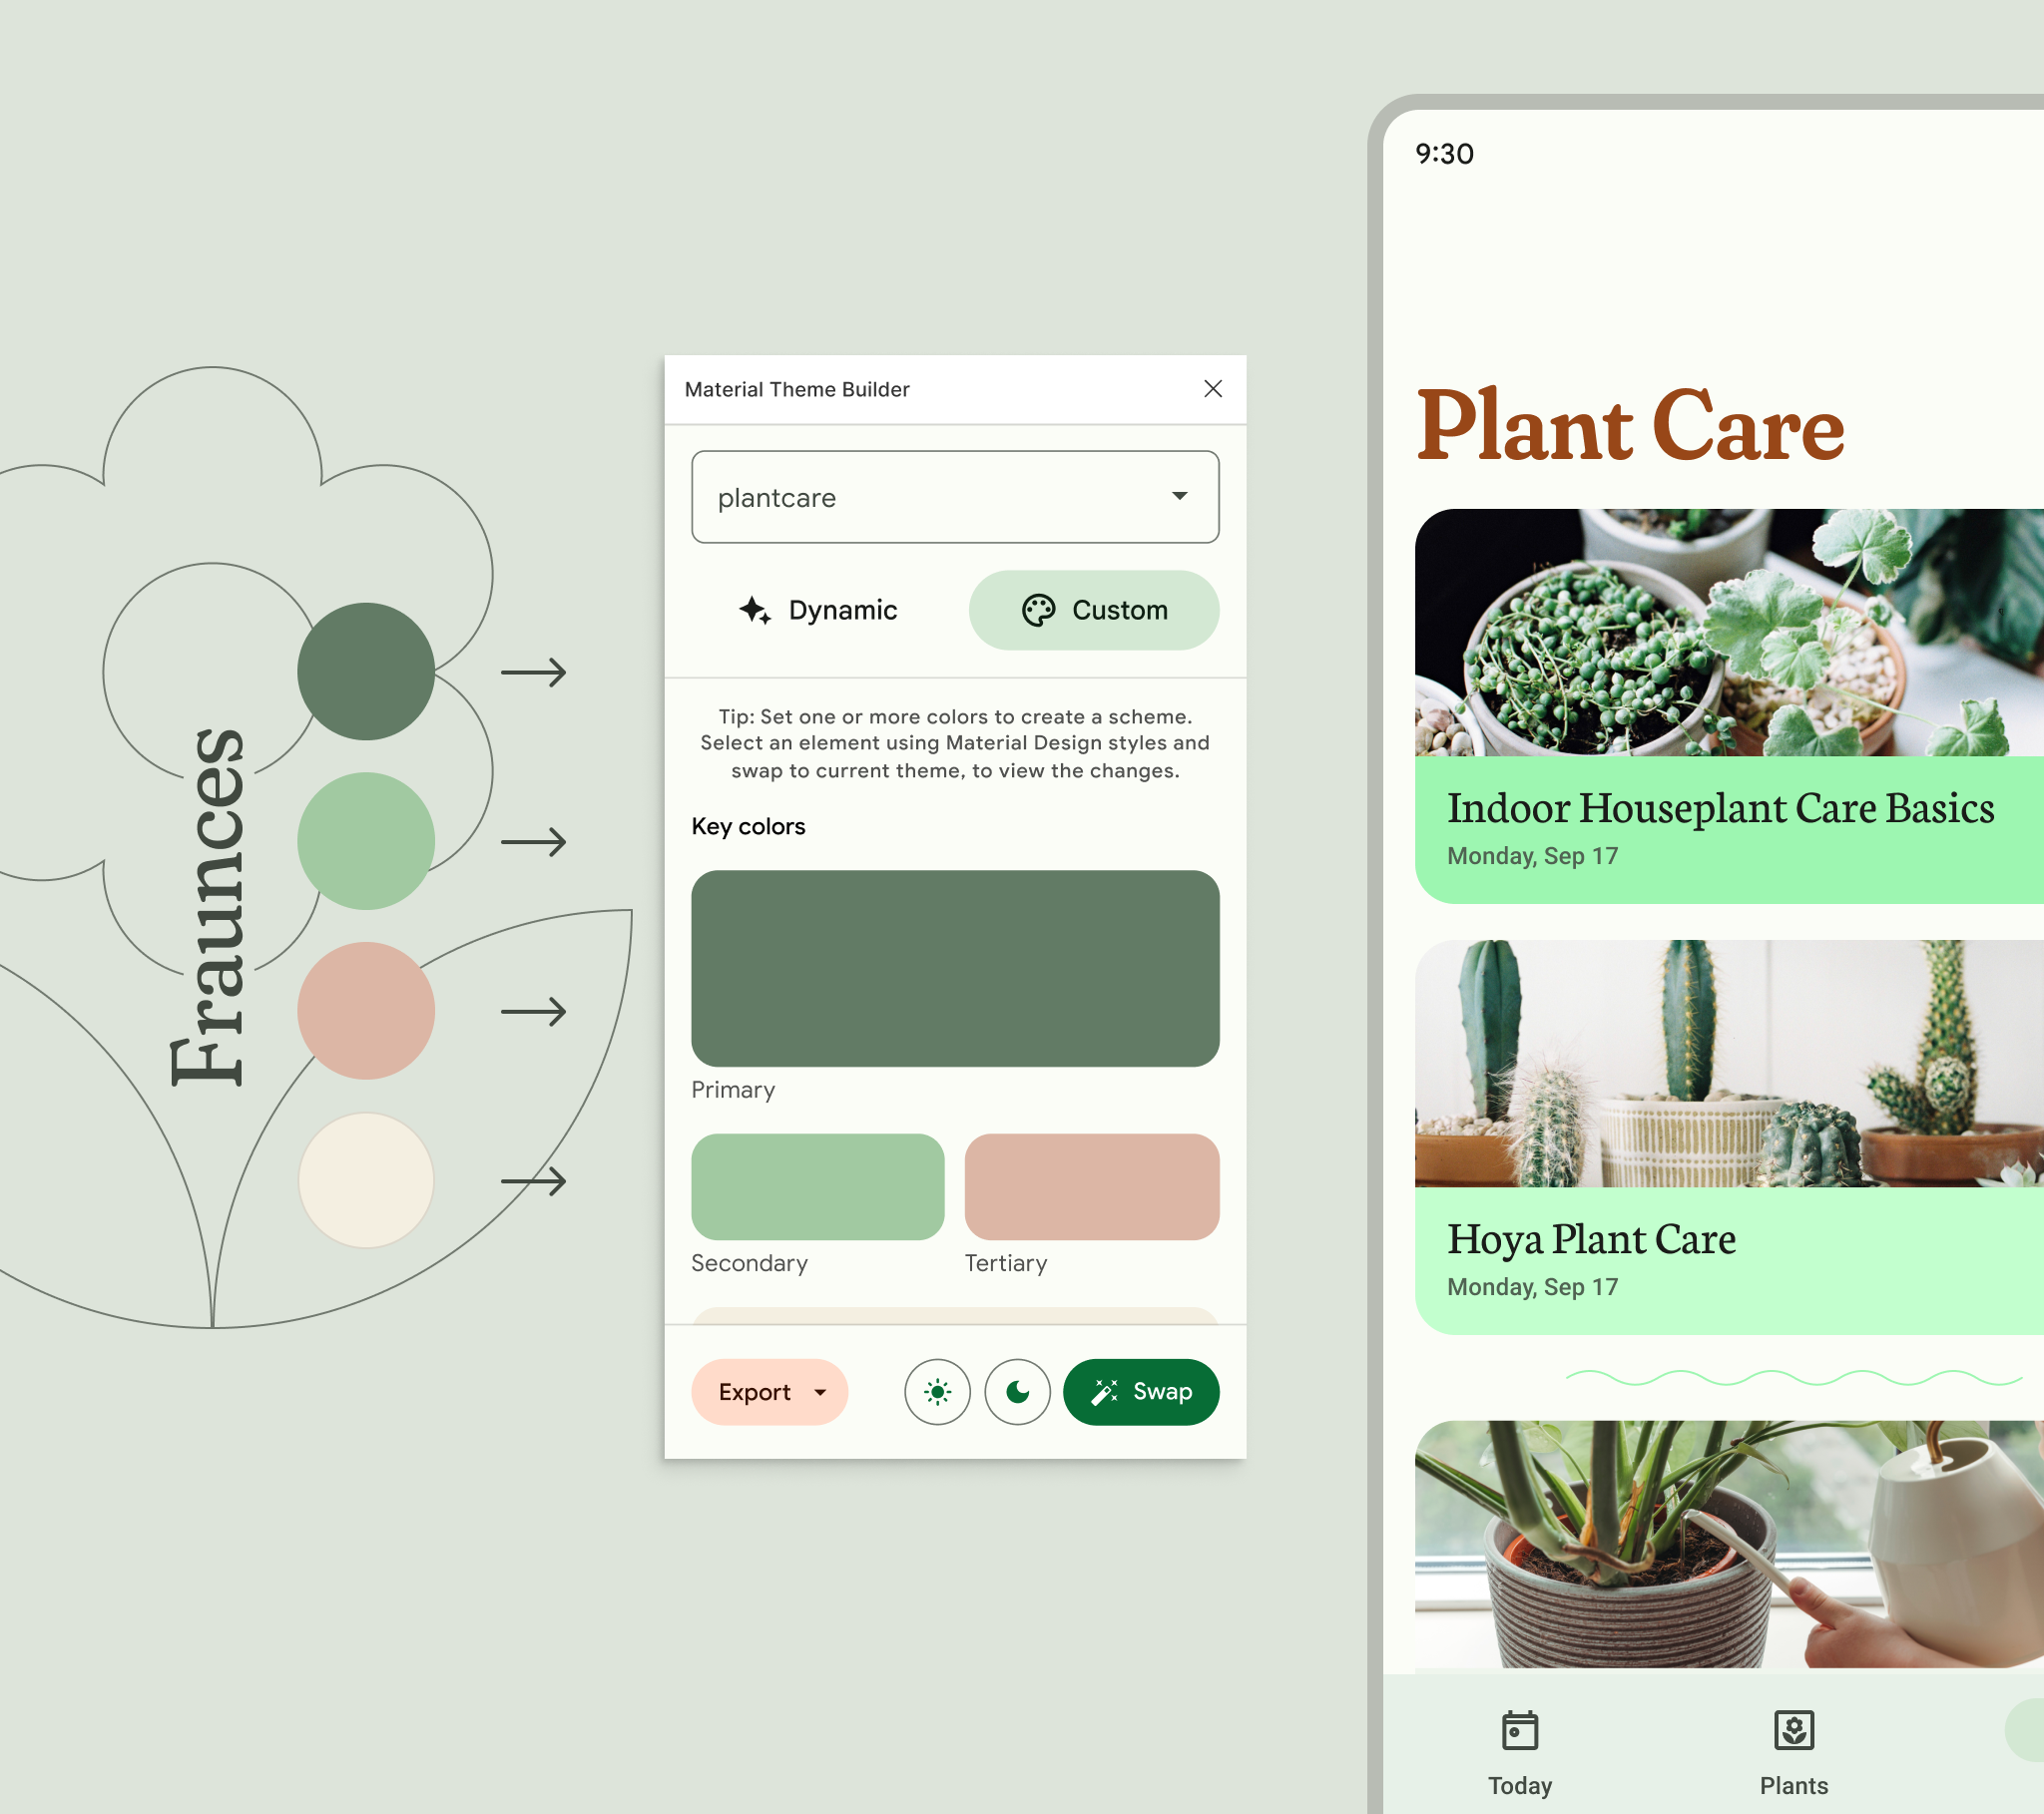Toggle light mode preview

tap(939, 1392)
